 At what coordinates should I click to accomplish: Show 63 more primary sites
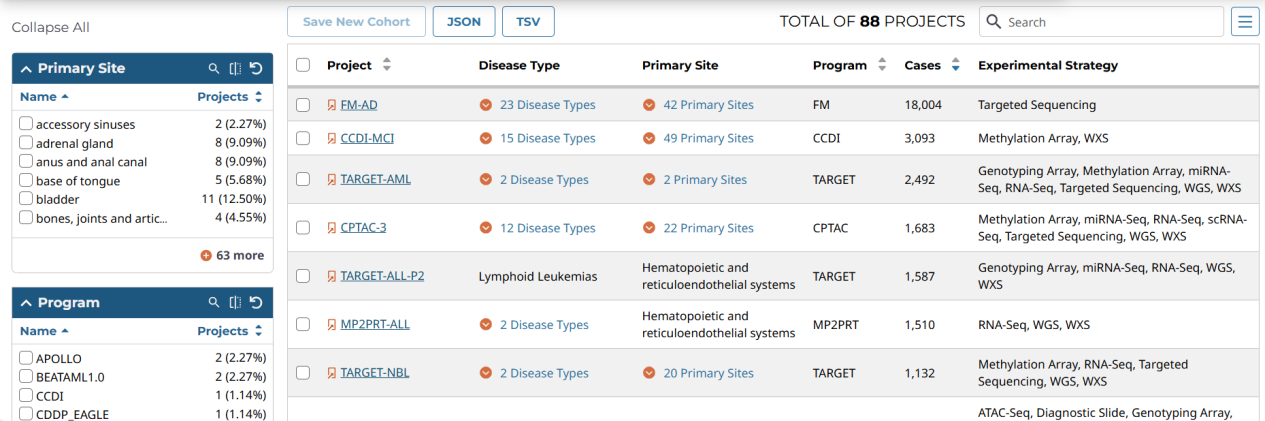click(233, 255)
